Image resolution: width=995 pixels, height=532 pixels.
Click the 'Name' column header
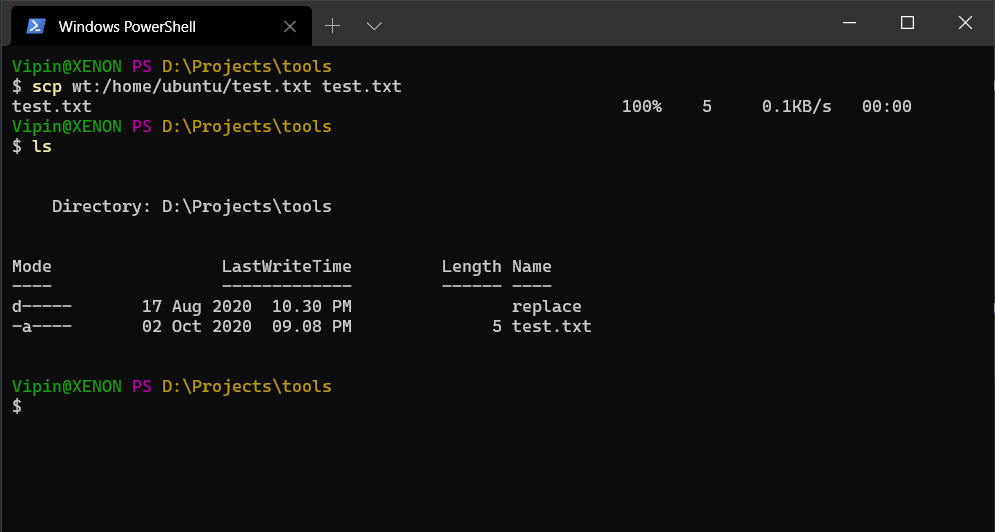coord(532,266)
